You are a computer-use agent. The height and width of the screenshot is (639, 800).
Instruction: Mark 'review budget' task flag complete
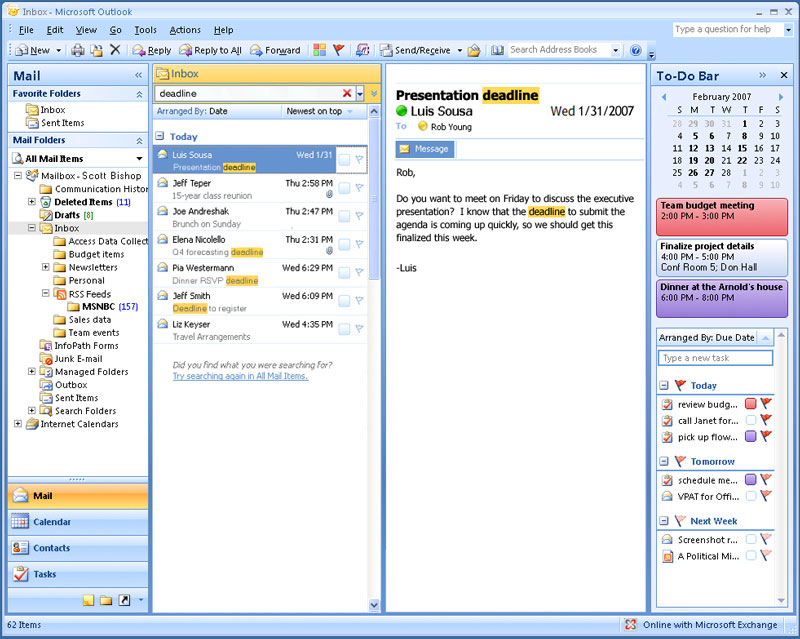(766, 404)
